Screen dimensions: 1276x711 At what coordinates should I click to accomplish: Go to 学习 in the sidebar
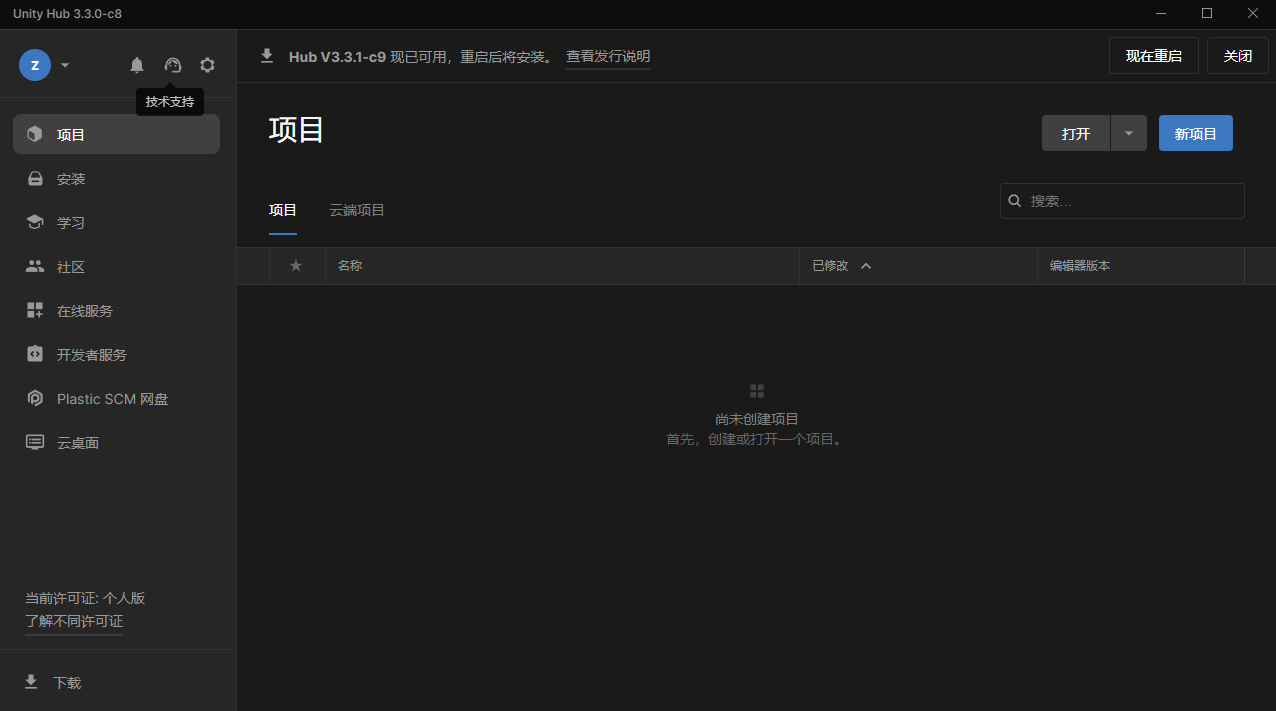[116, 222]
